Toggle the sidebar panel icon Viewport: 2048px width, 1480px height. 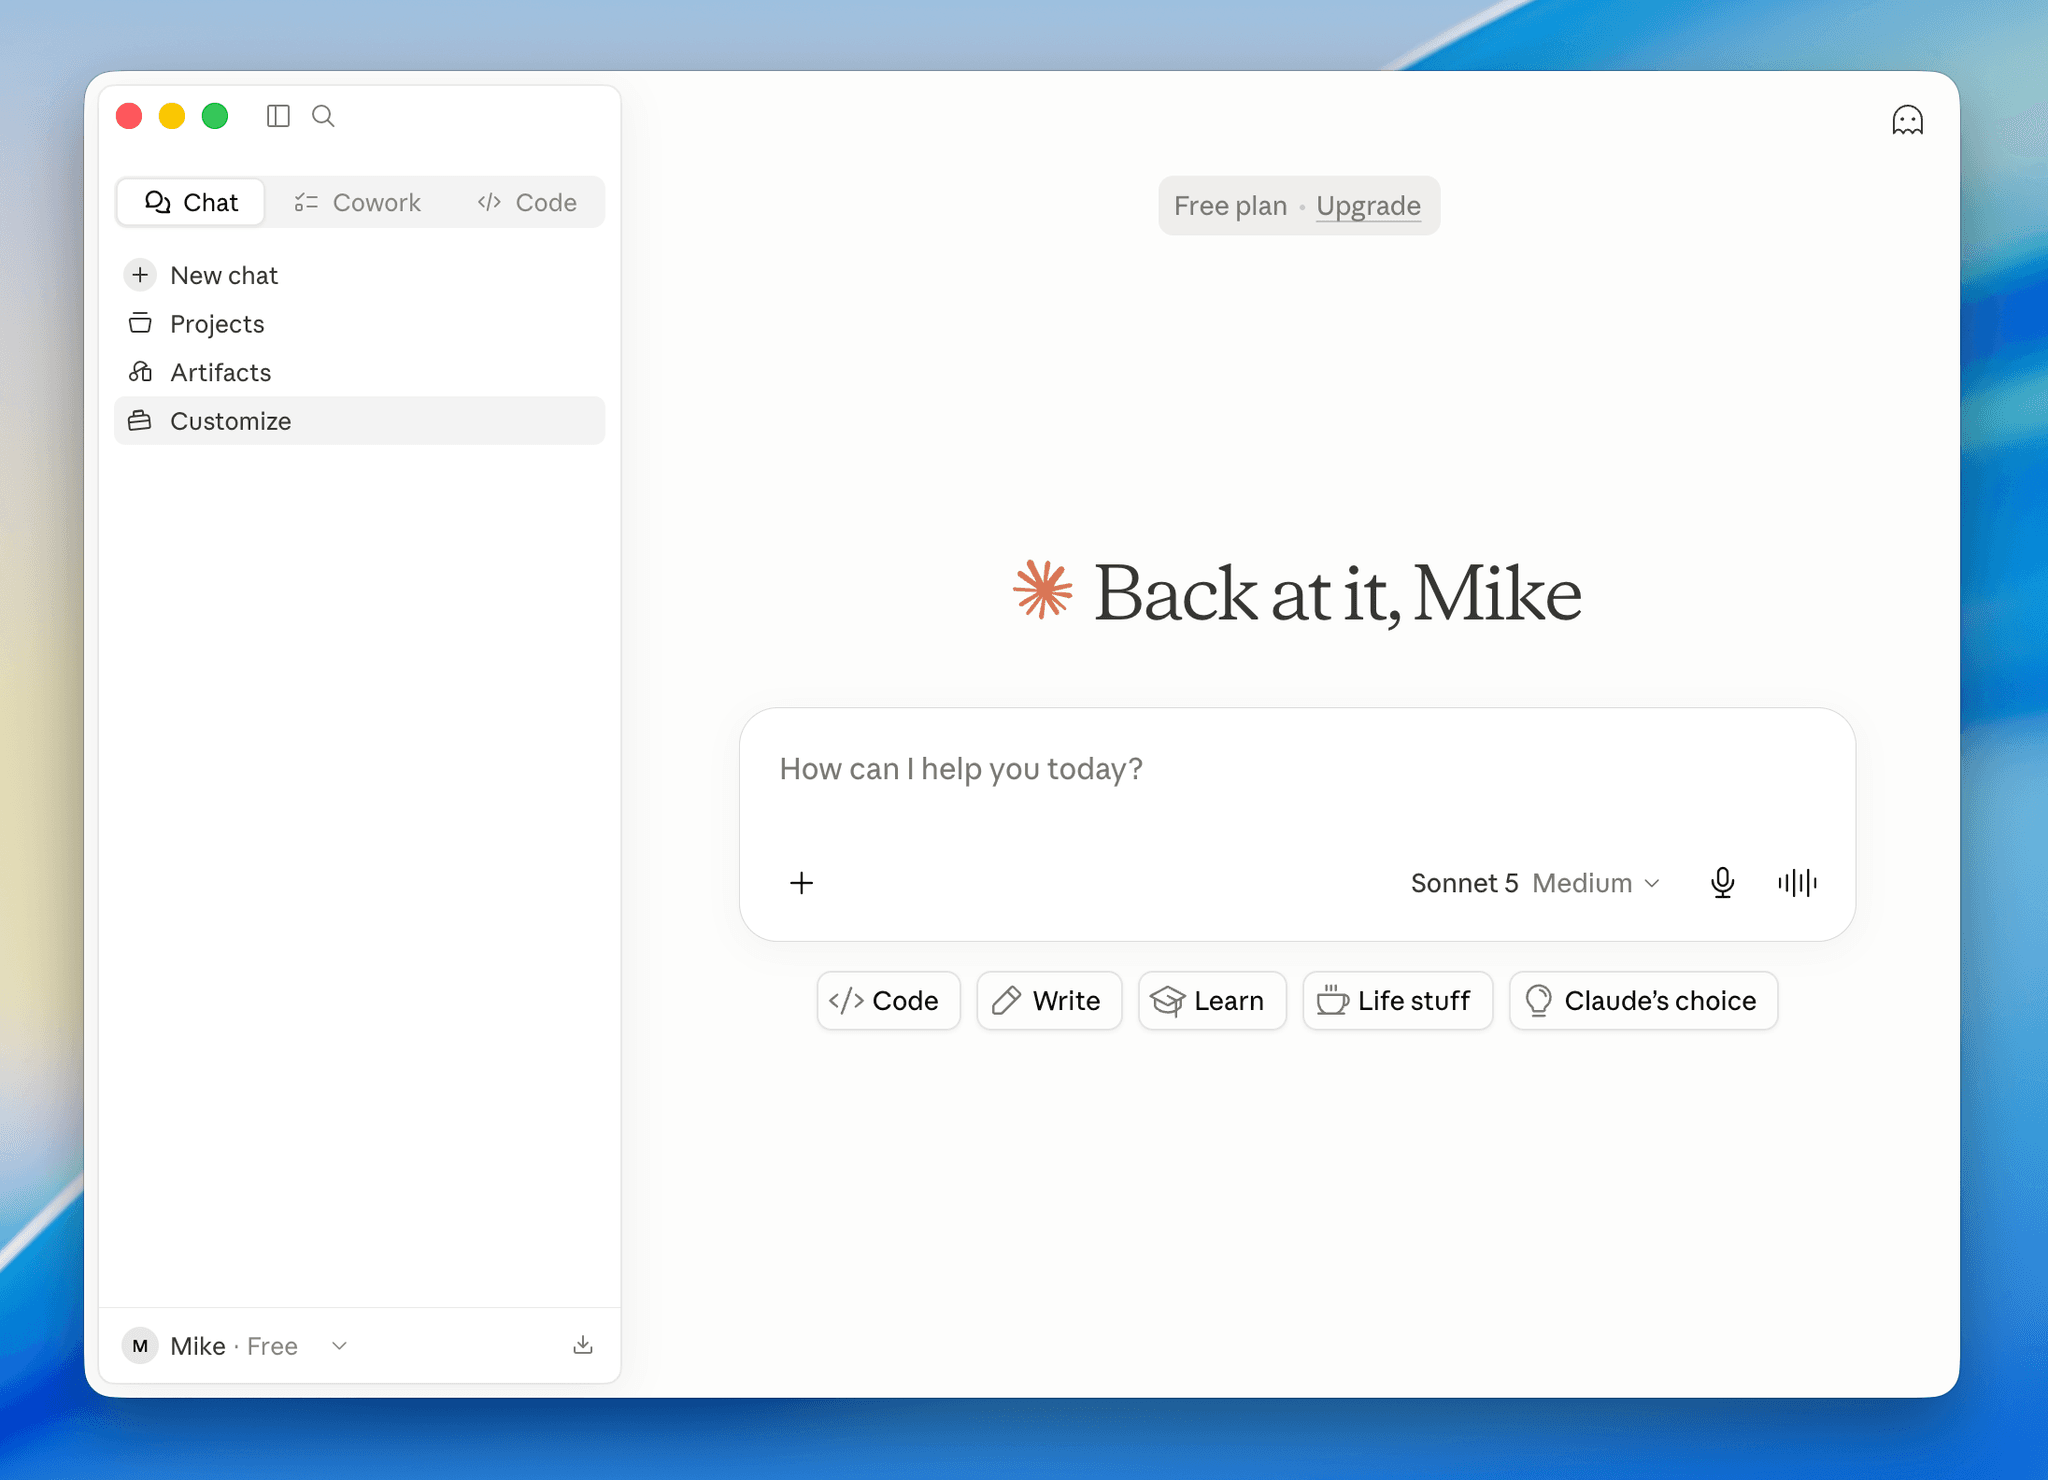278,116
